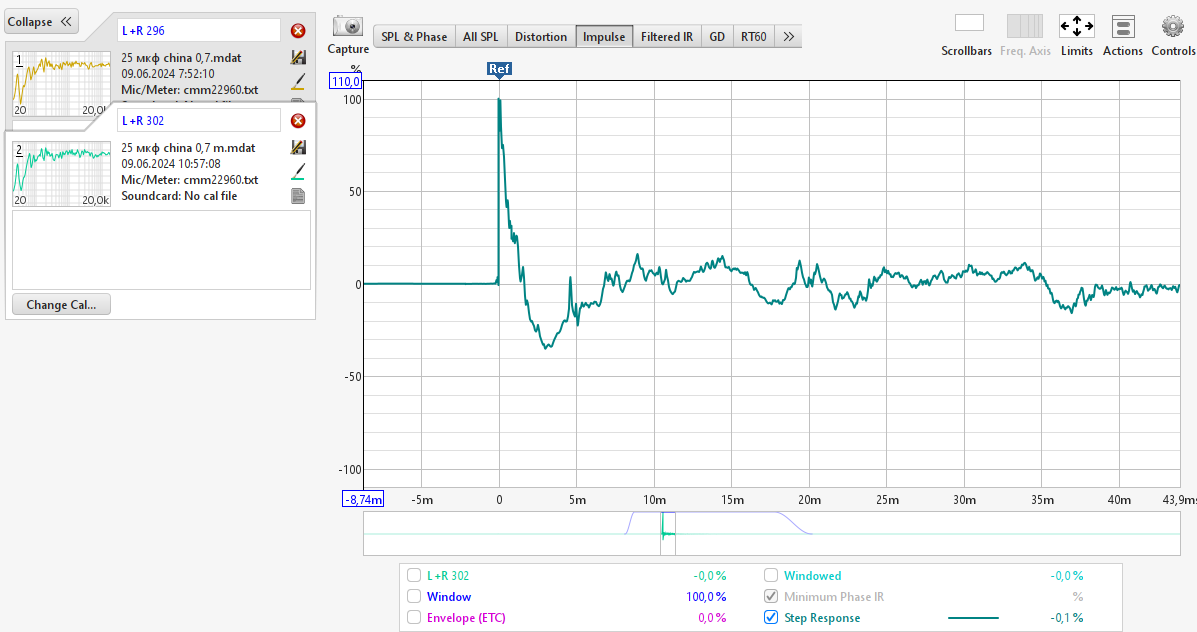This screenshot has width=1197, height=632.
Task: Change trace colour pencil for measurement 2
Action: 298,172
